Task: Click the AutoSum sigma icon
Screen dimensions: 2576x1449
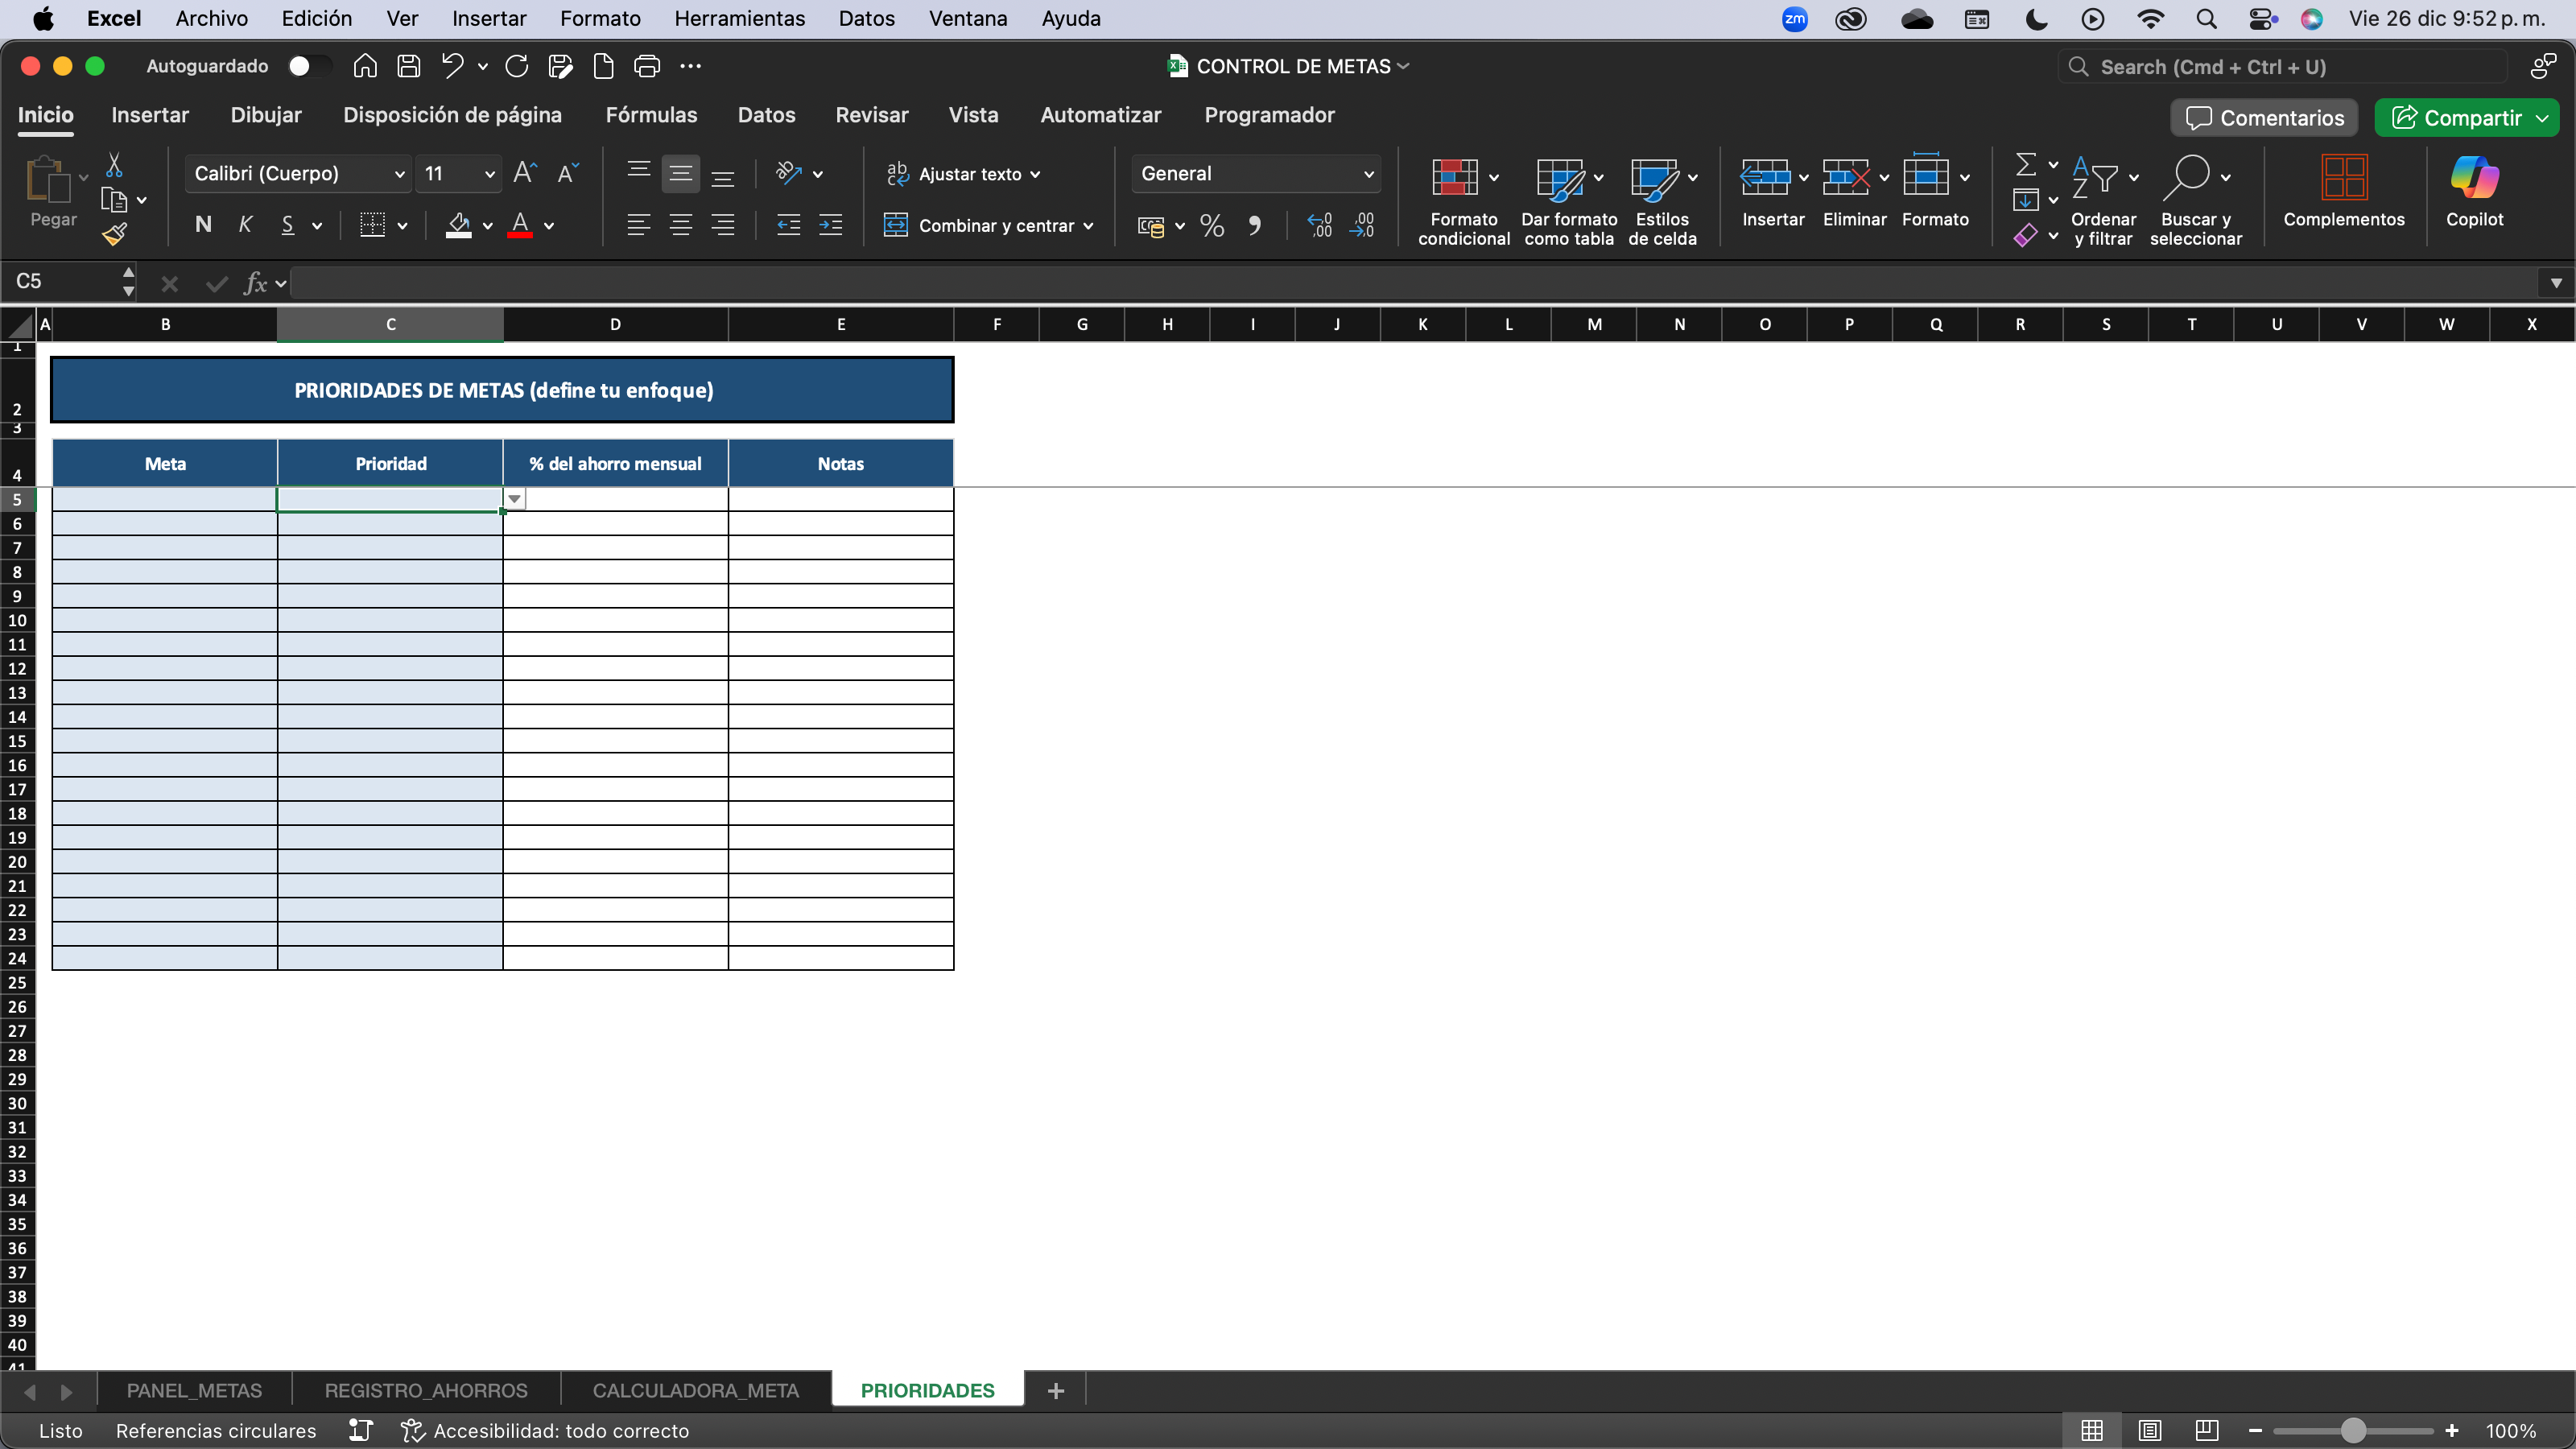Action: 2025,164
